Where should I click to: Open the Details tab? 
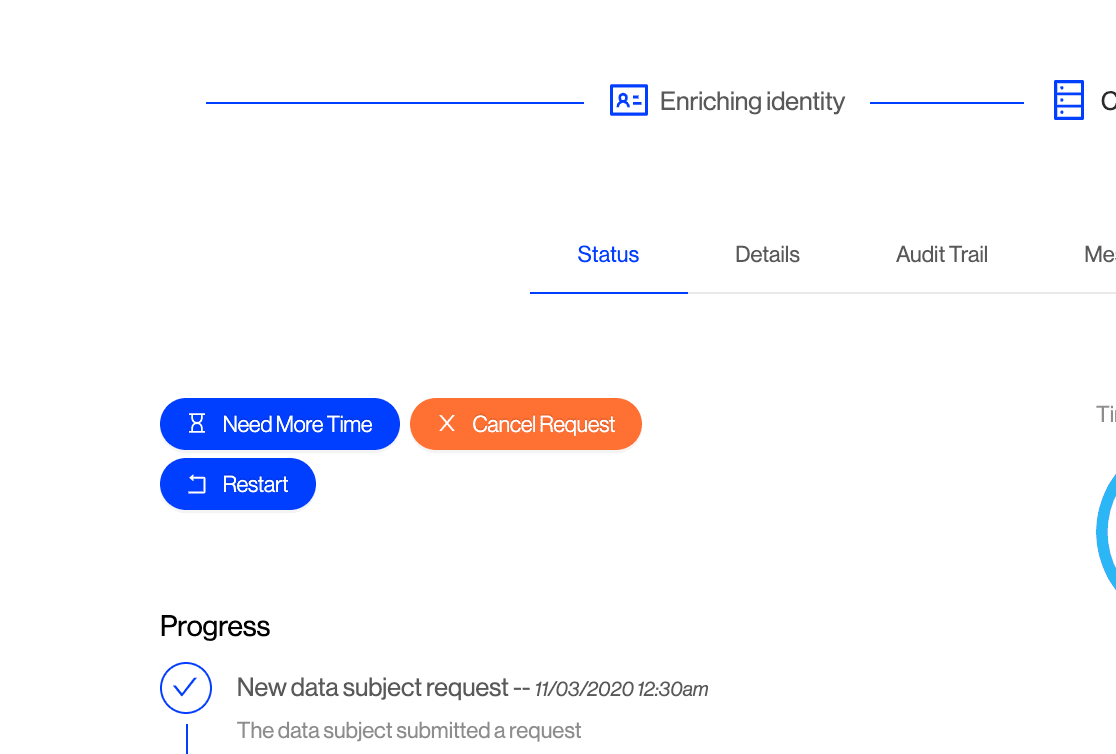767,254
